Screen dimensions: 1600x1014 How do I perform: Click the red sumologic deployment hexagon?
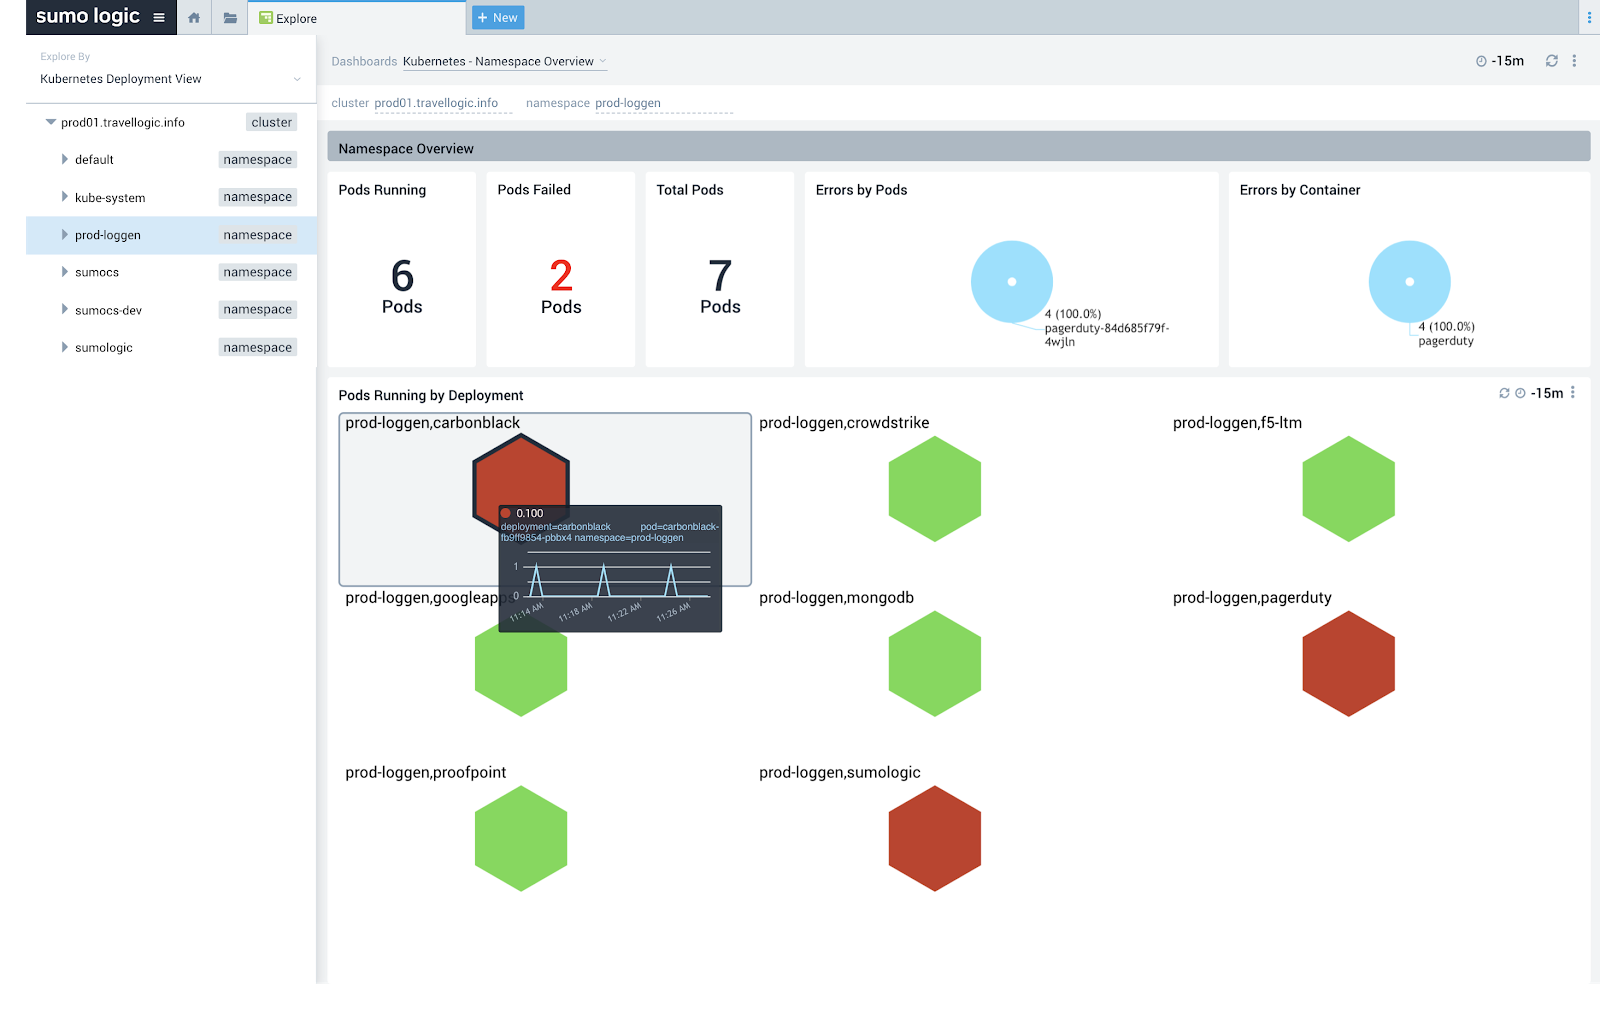point(935,838)
